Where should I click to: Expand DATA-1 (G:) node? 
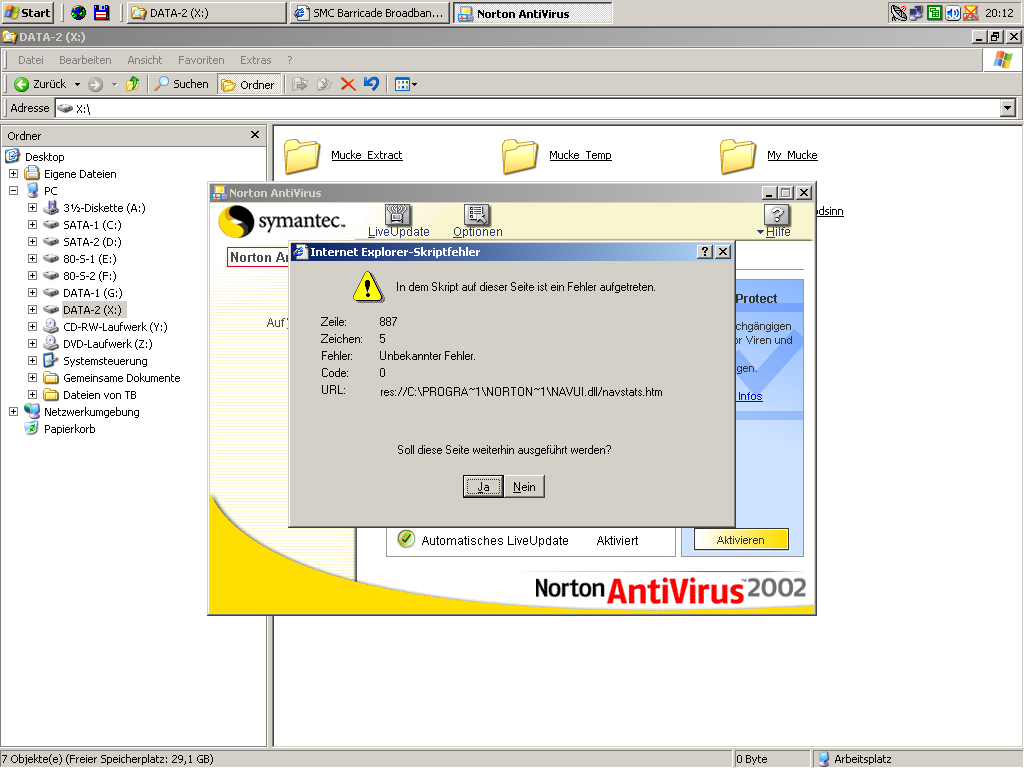click(x=32, y=293)
